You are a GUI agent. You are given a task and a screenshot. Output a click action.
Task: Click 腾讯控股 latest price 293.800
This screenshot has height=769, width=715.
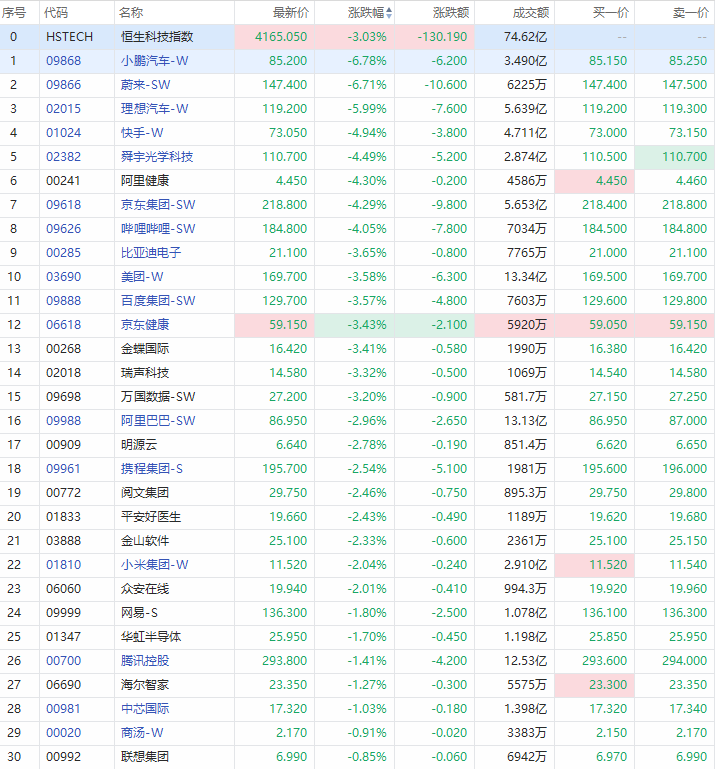click(x=284, y=662)
